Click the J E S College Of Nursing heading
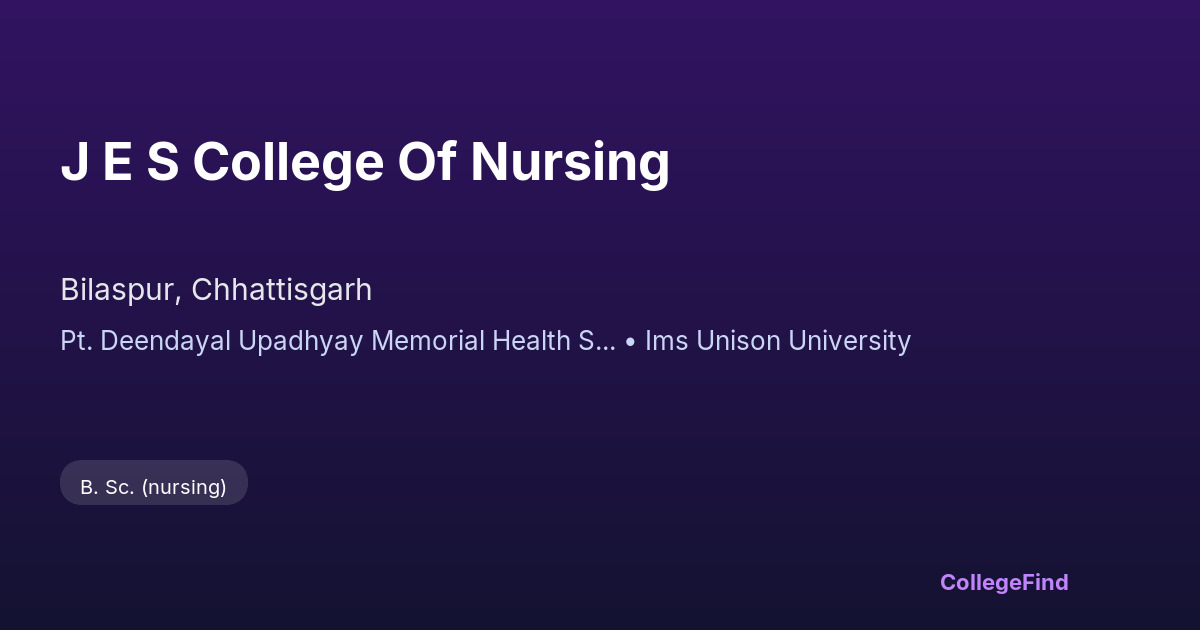1200x630 pixels. (365, 162)
